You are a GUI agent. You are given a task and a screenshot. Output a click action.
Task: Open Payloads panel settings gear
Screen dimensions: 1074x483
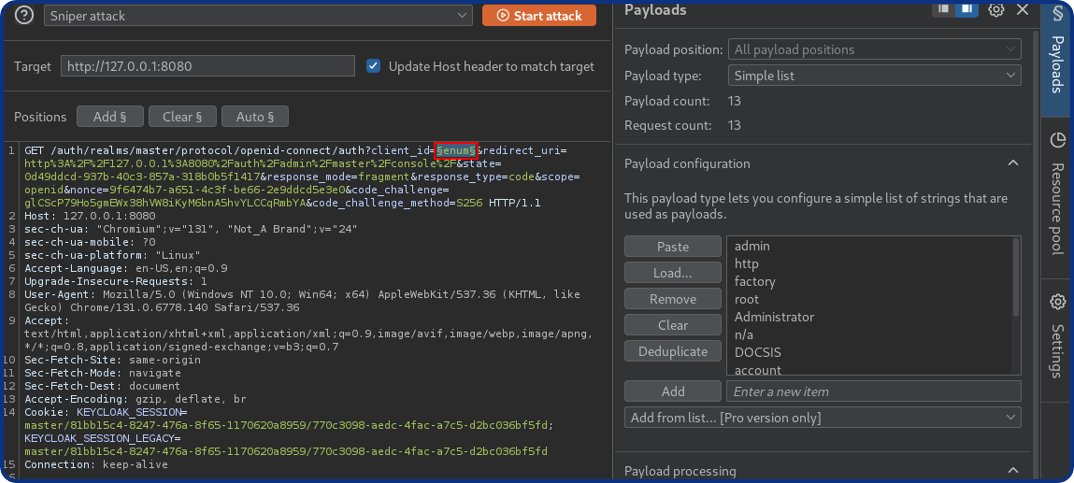996,10
